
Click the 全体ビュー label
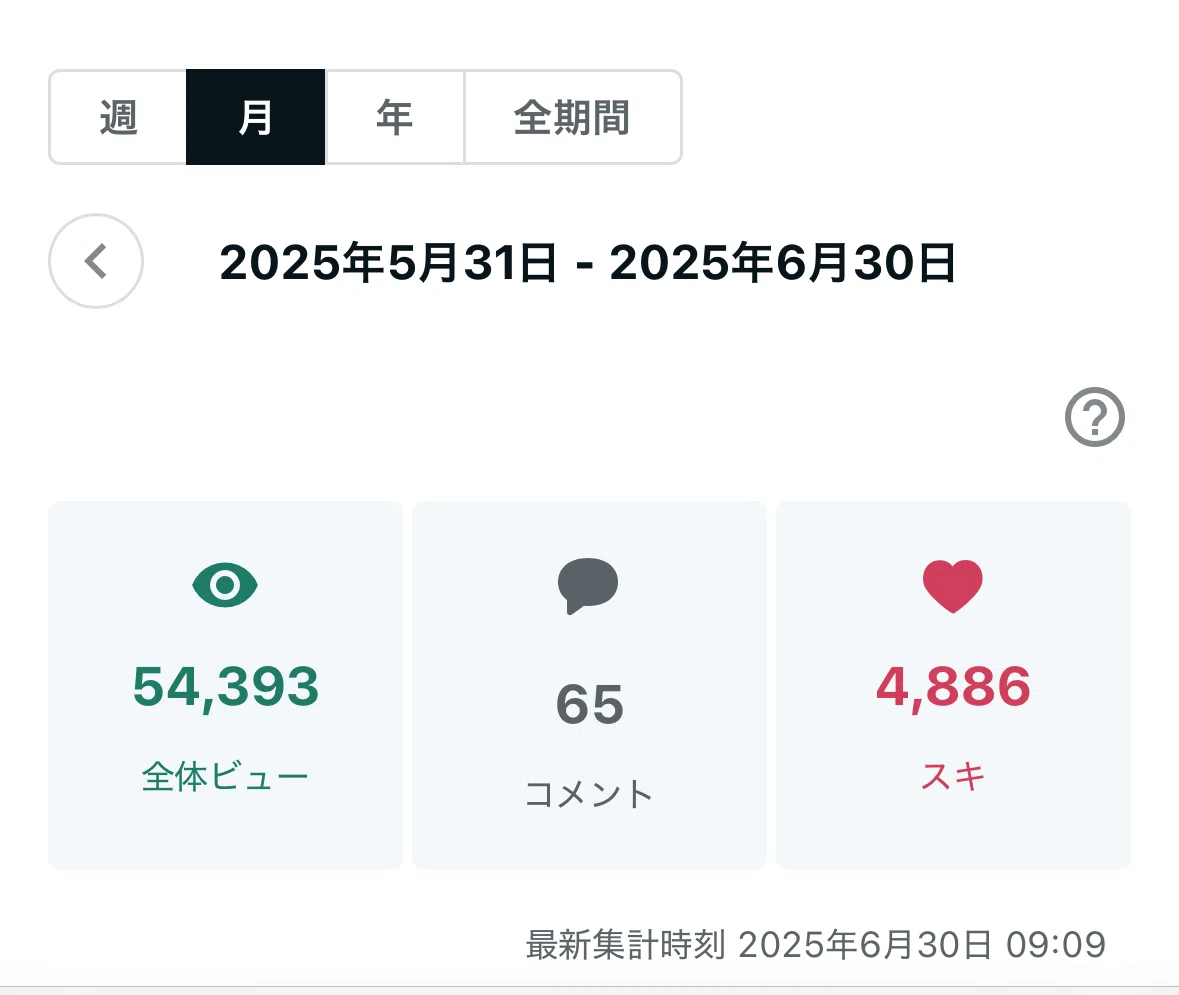tap(225, 776)
